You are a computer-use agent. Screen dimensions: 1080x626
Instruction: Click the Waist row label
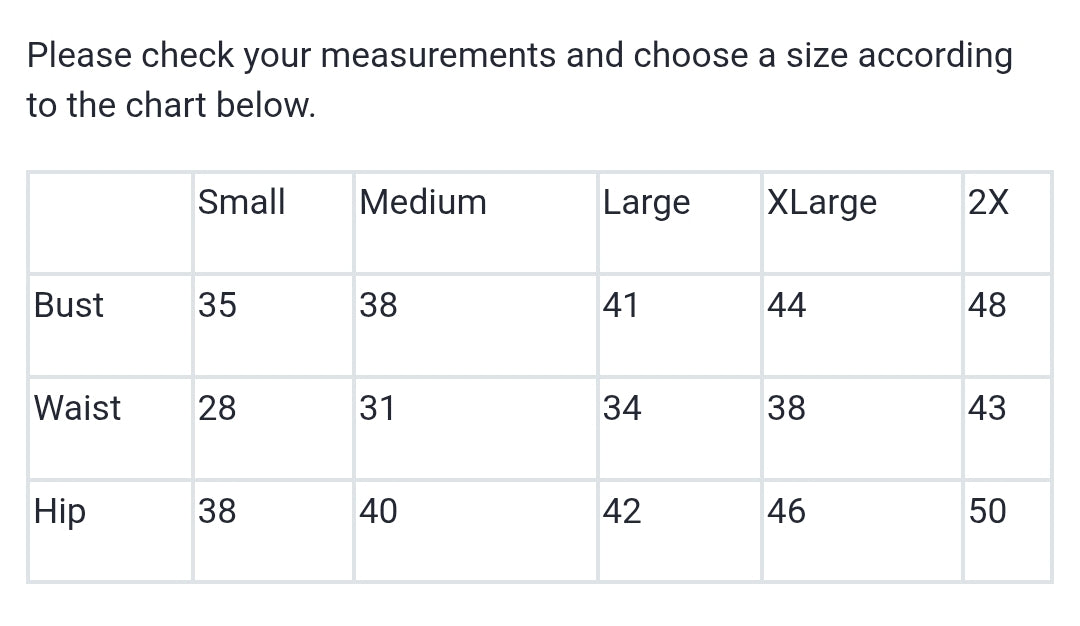point(77,408)
